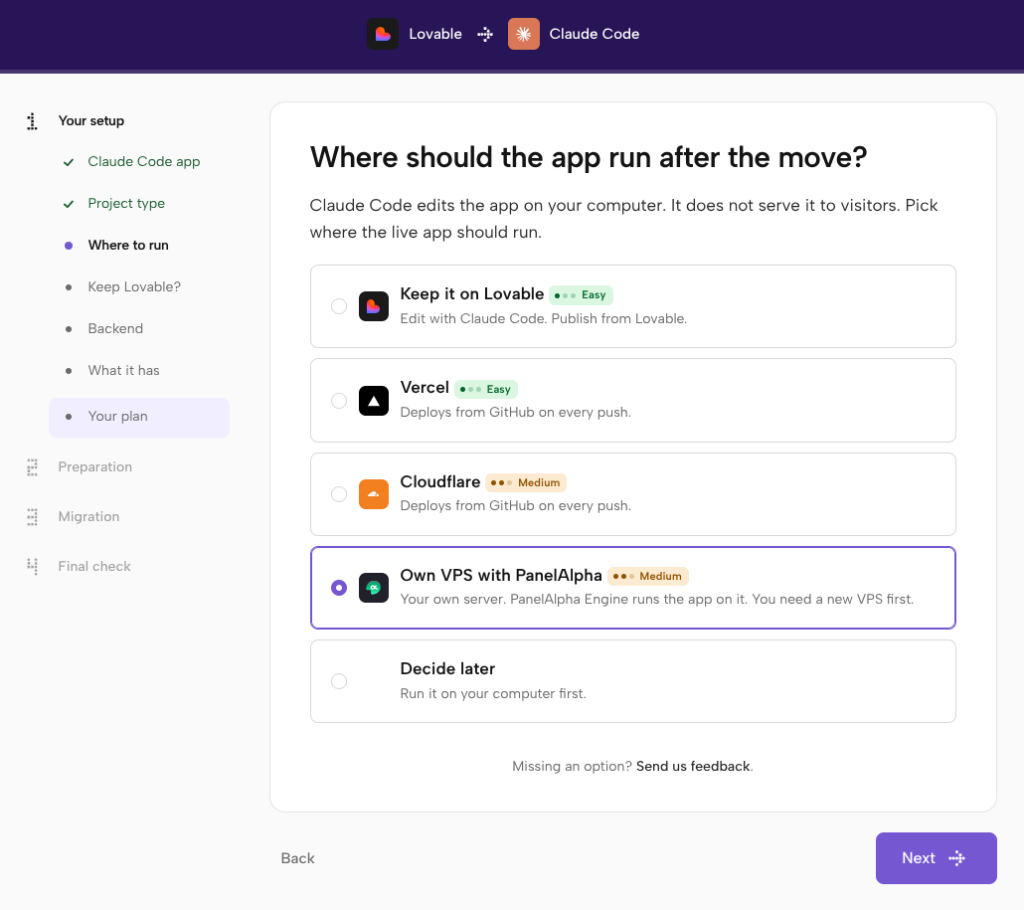
Task: Go to the Claude Code app step
Action: (x=144, y=161)
